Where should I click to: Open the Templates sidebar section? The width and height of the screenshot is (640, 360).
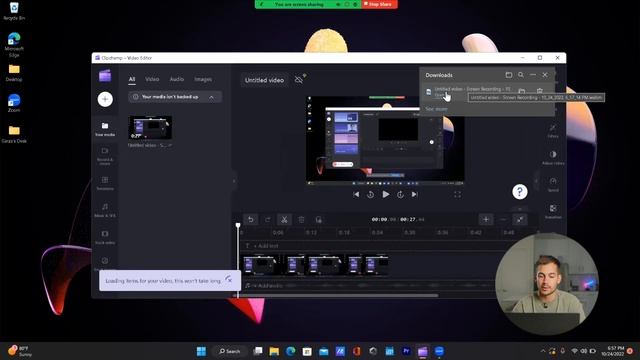[105, 183]
